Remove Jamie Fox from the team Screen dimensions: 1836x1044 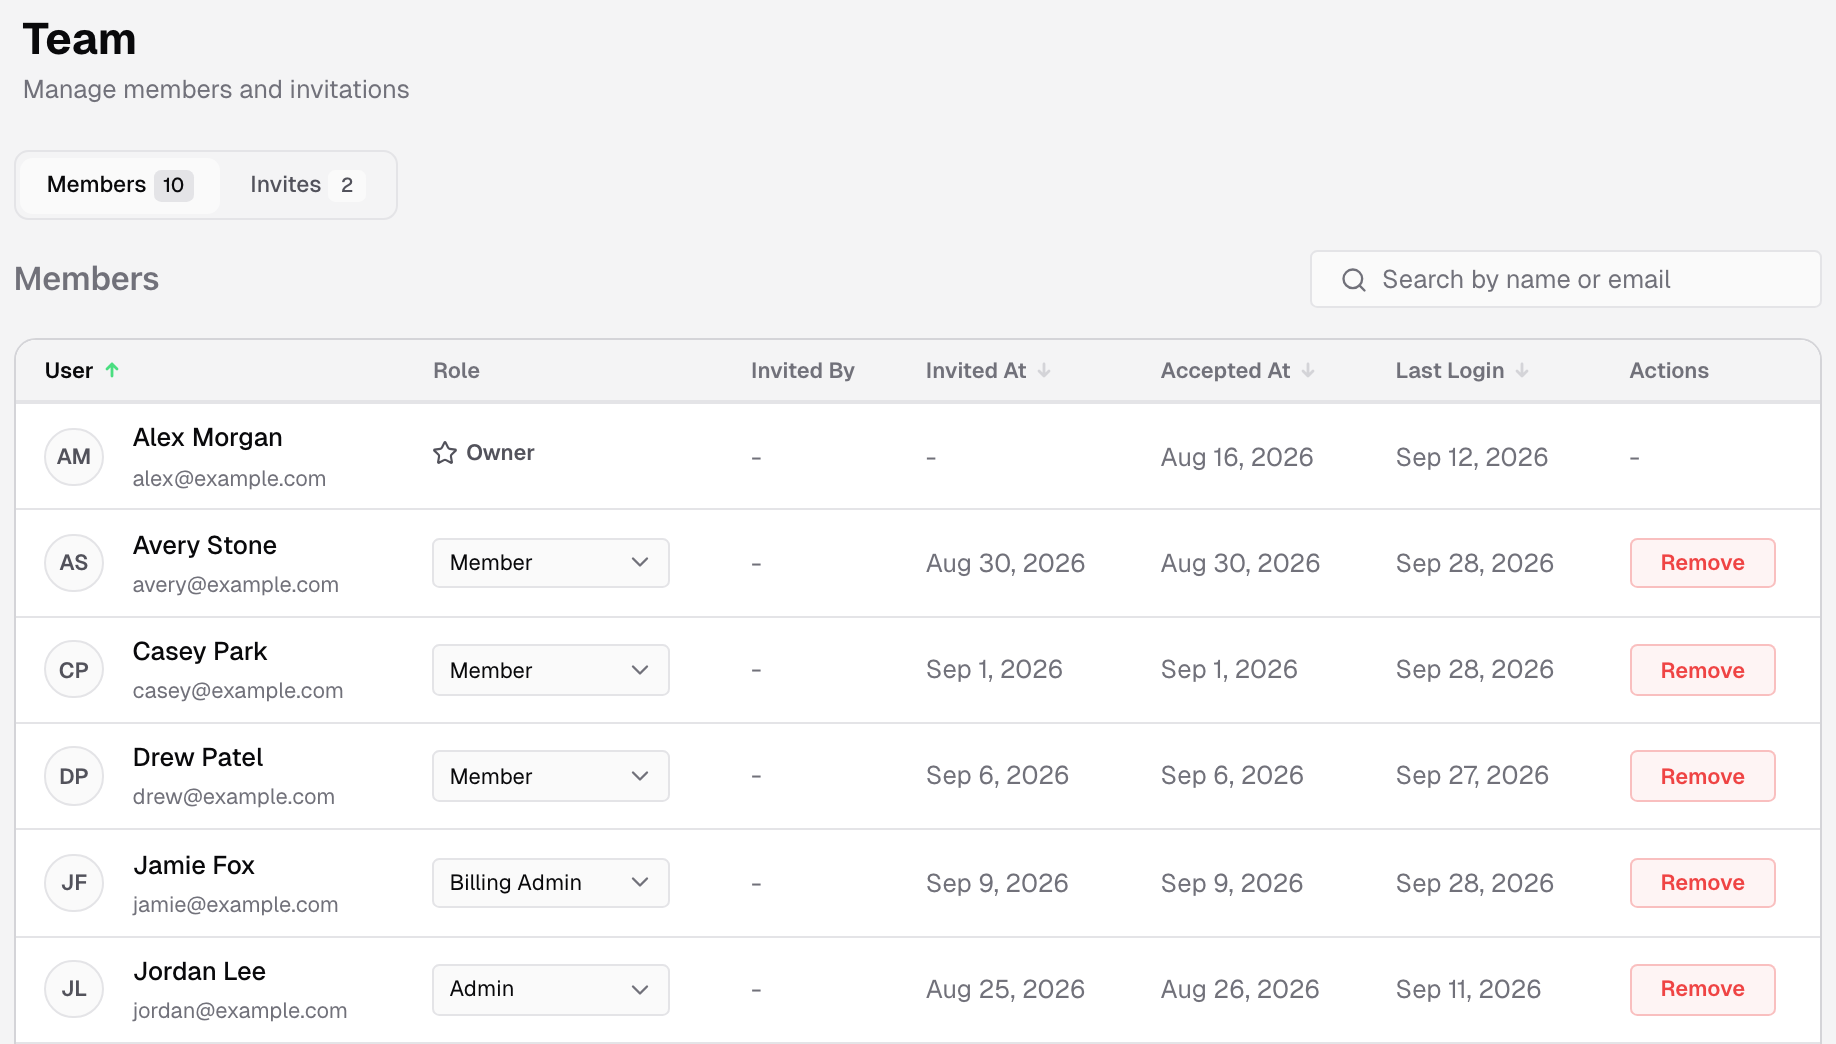(x=1703, y=883)
